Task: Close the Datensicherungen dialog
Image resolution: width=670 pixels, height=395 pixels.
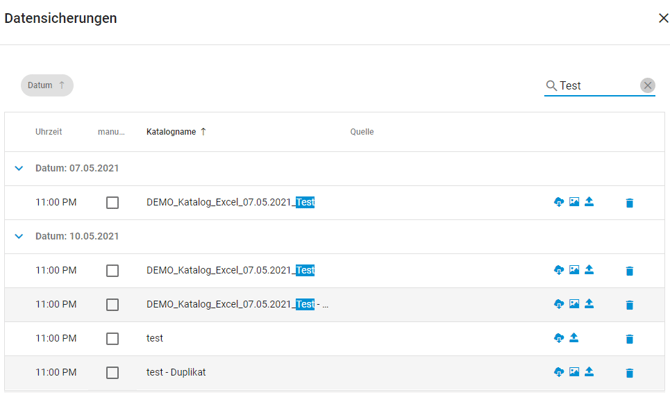Action: click(663, 18)
